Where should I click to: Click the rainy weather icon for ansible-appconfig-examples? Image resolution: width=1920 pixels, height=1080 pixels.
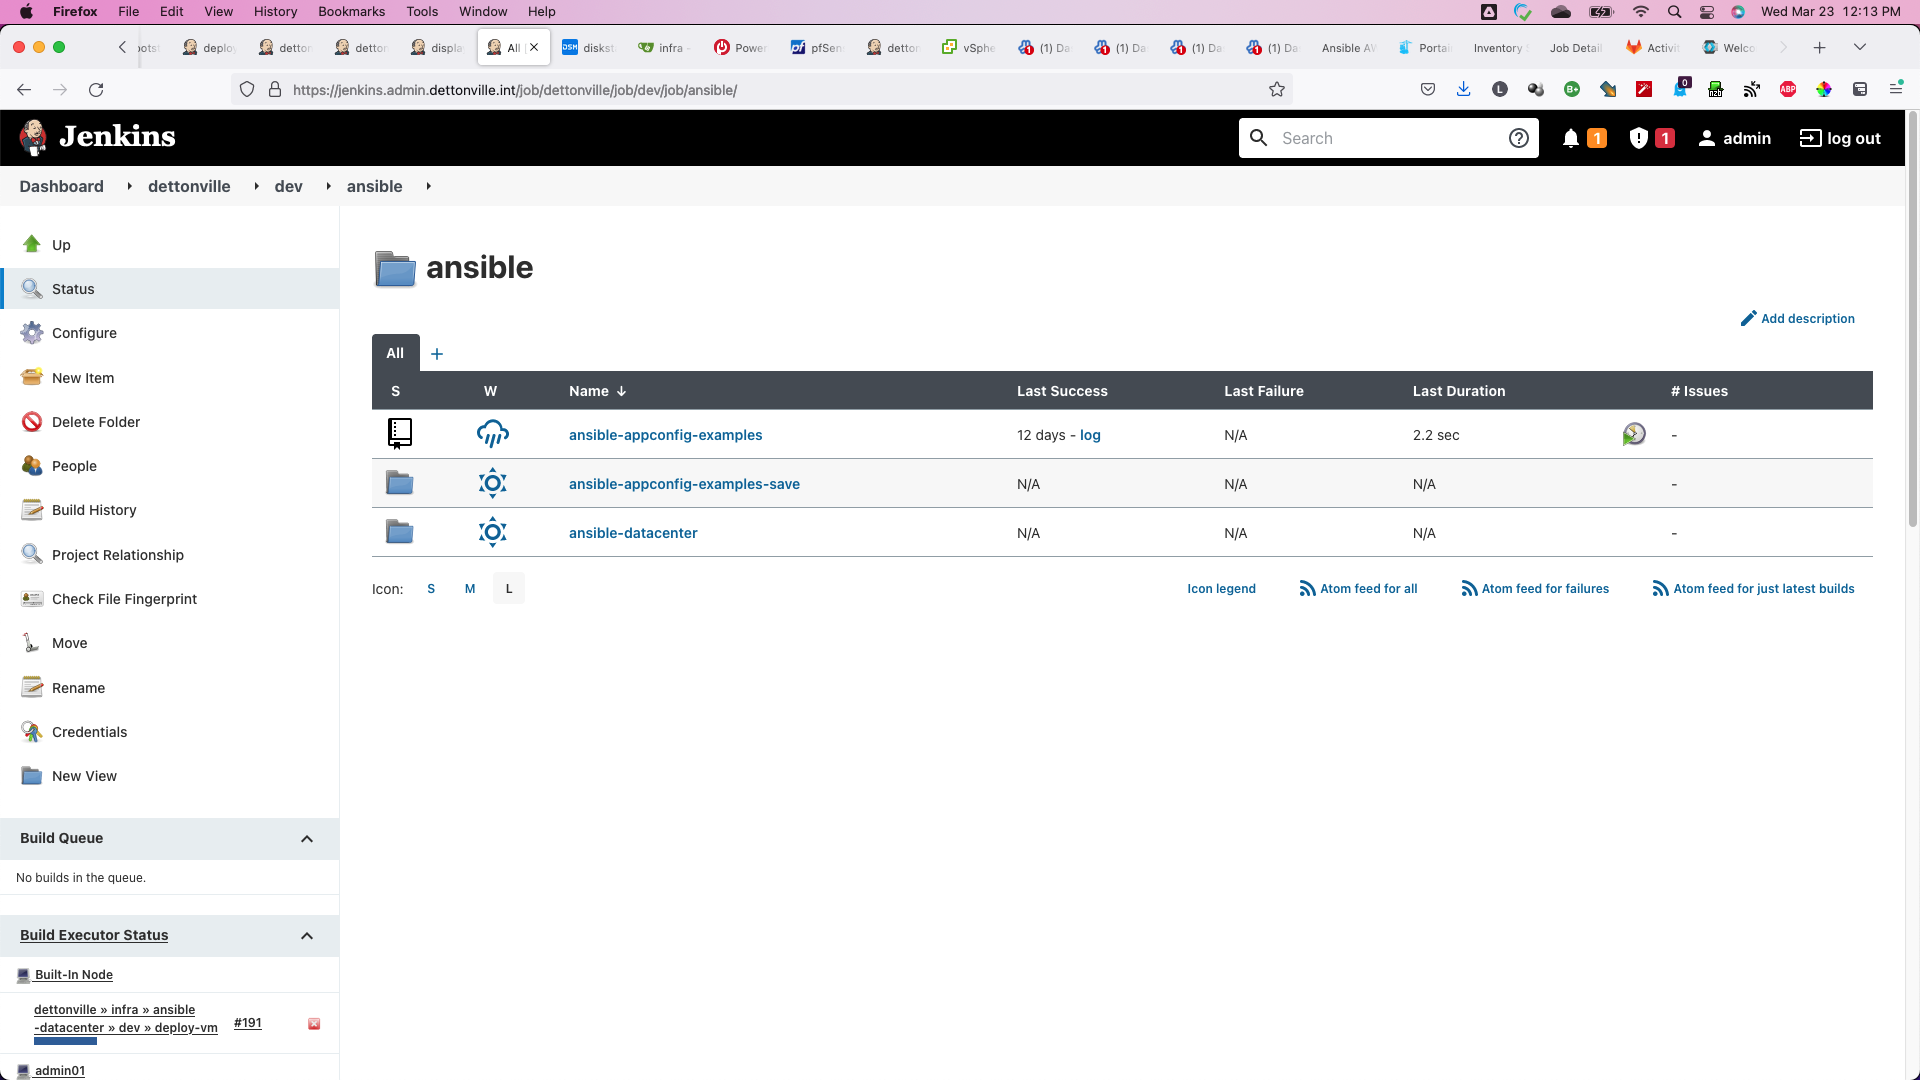(492, 434)
